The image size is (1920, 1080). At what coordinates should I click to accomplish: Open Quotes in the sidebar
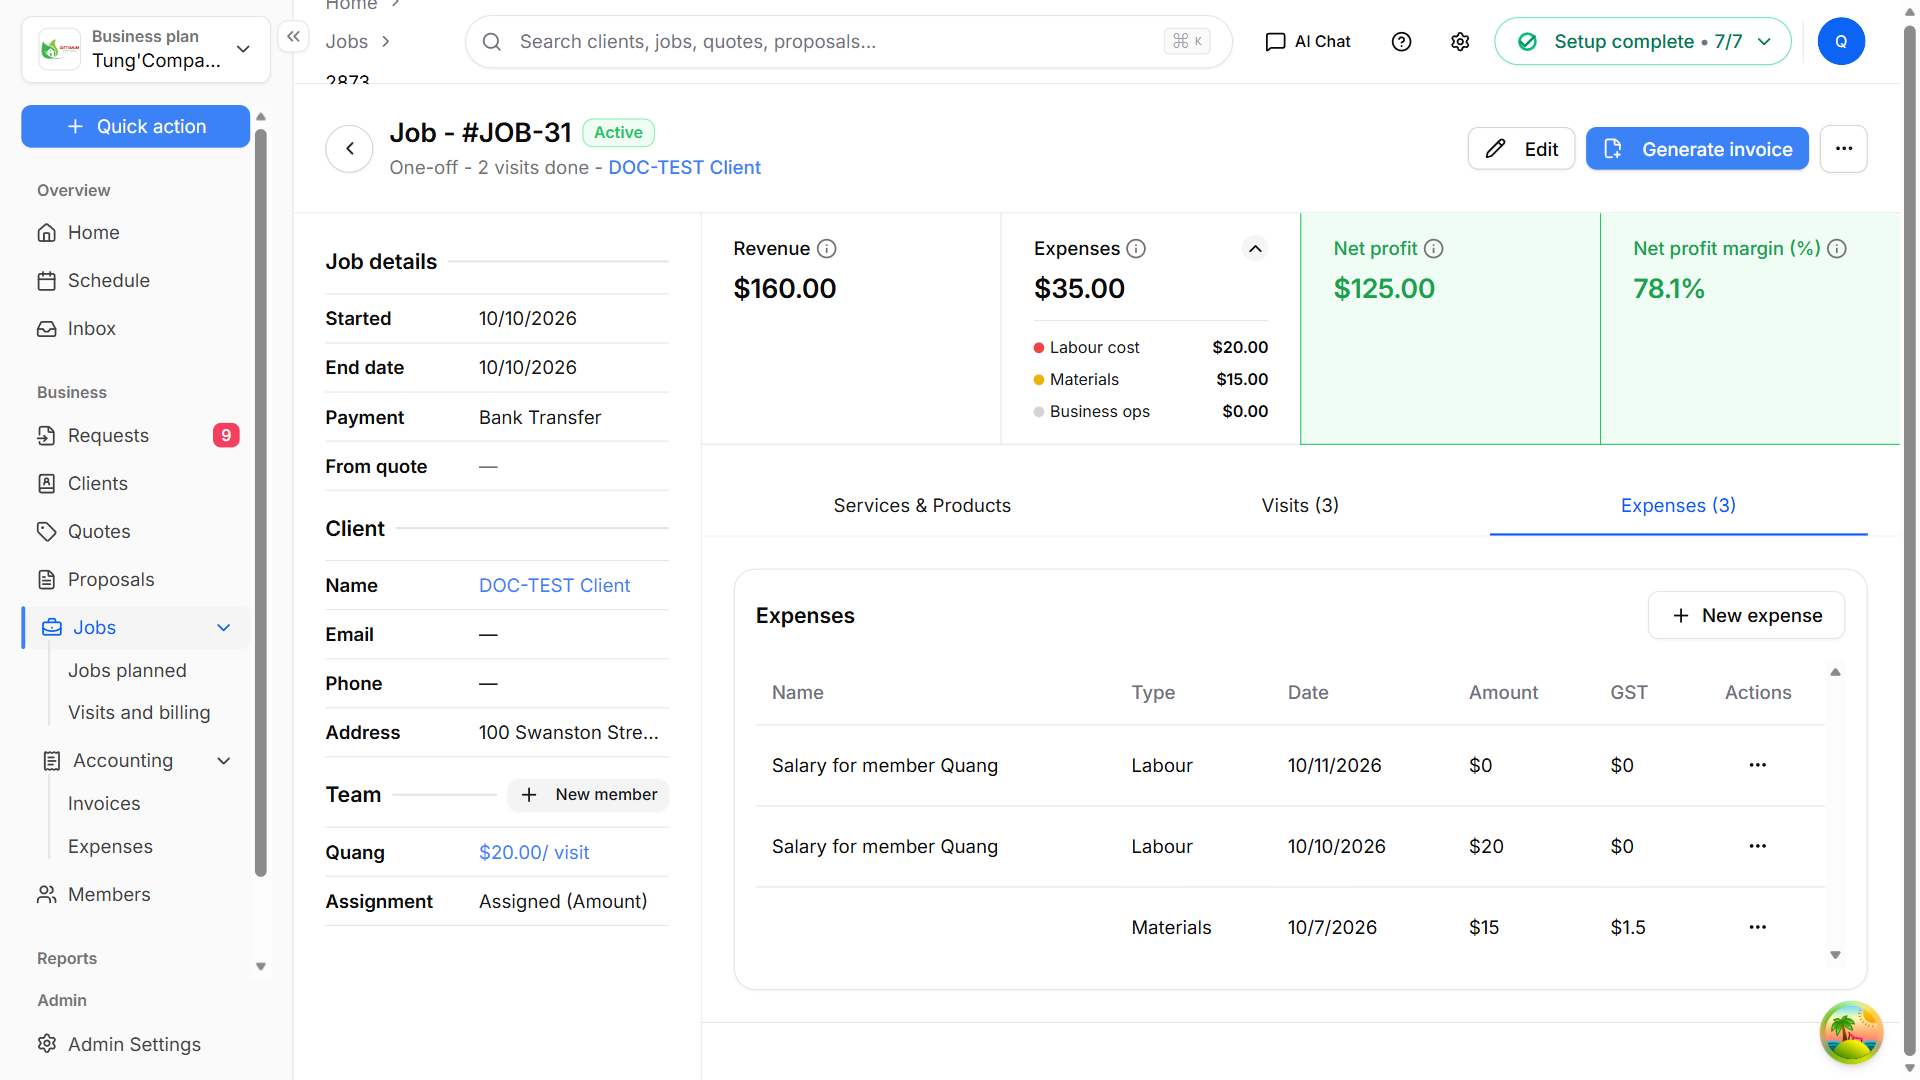pos(135,532)
